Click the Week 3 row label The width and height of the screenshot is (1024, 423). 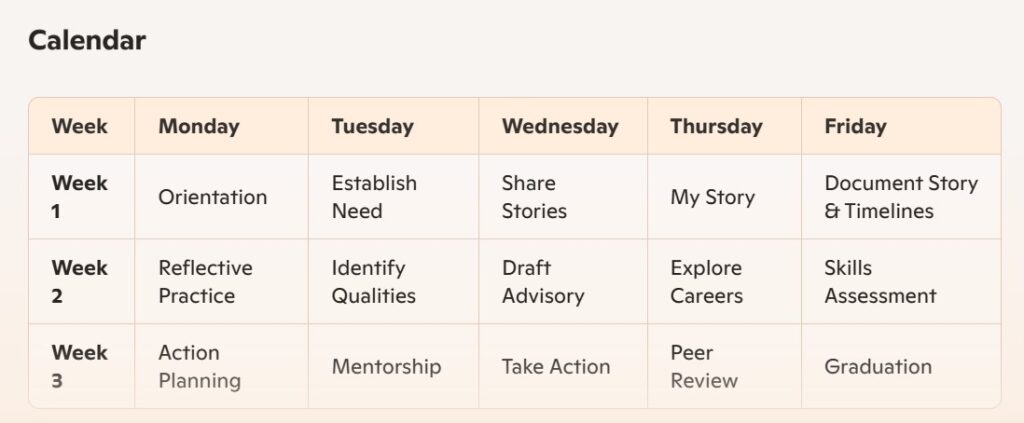(x=79, y=366)
